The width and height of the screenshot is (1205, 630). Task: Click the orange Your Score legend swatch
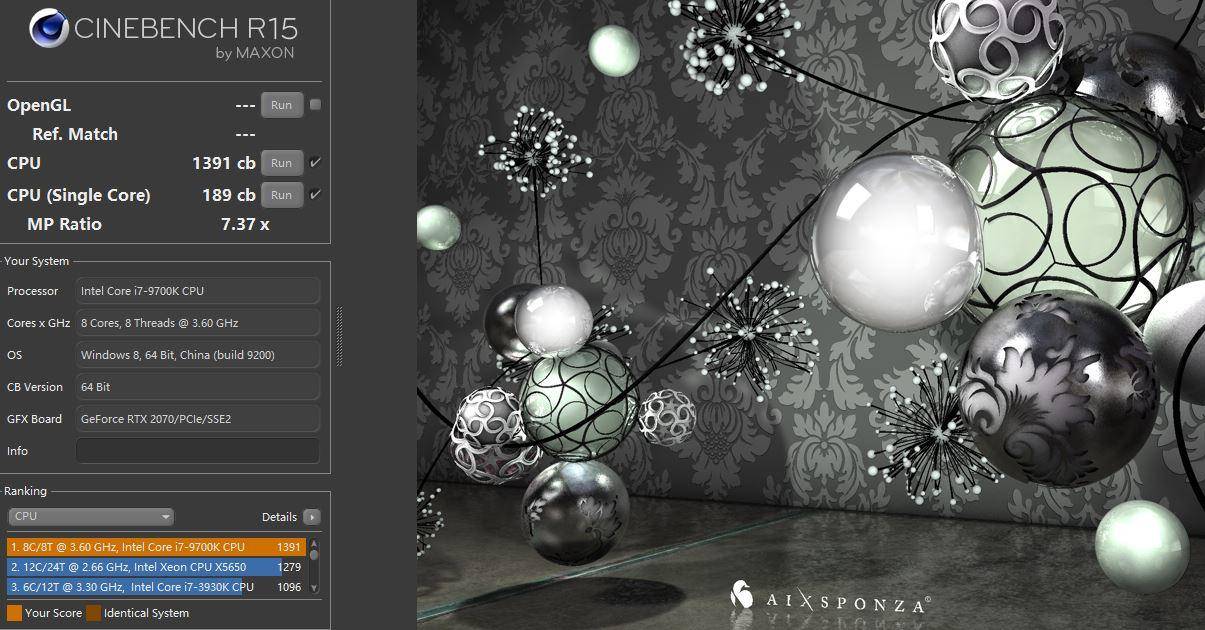coord(14,613)
